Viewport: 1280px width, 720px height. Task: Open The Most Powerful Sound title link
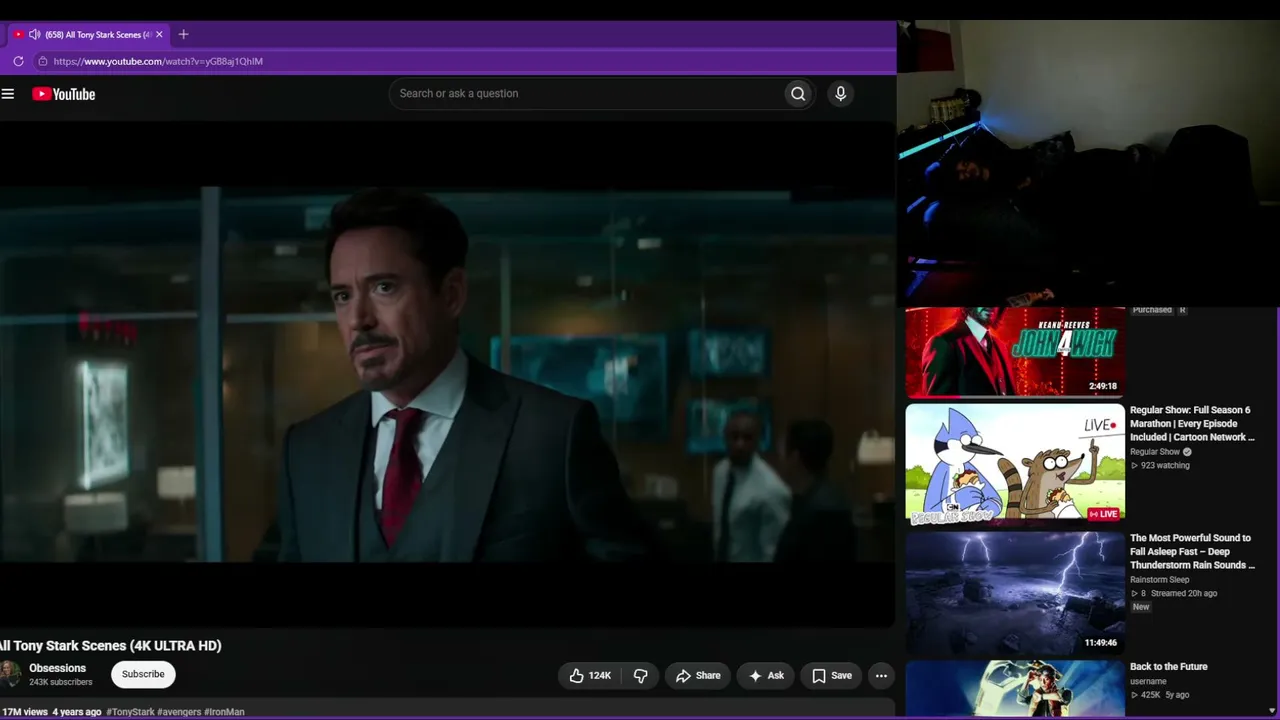tap(1192, 552)
